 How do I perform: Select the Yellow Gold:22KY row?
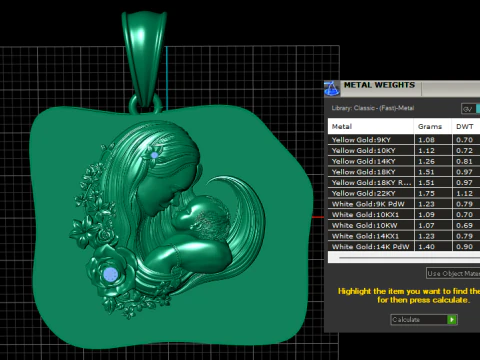(x=404, y=193)
